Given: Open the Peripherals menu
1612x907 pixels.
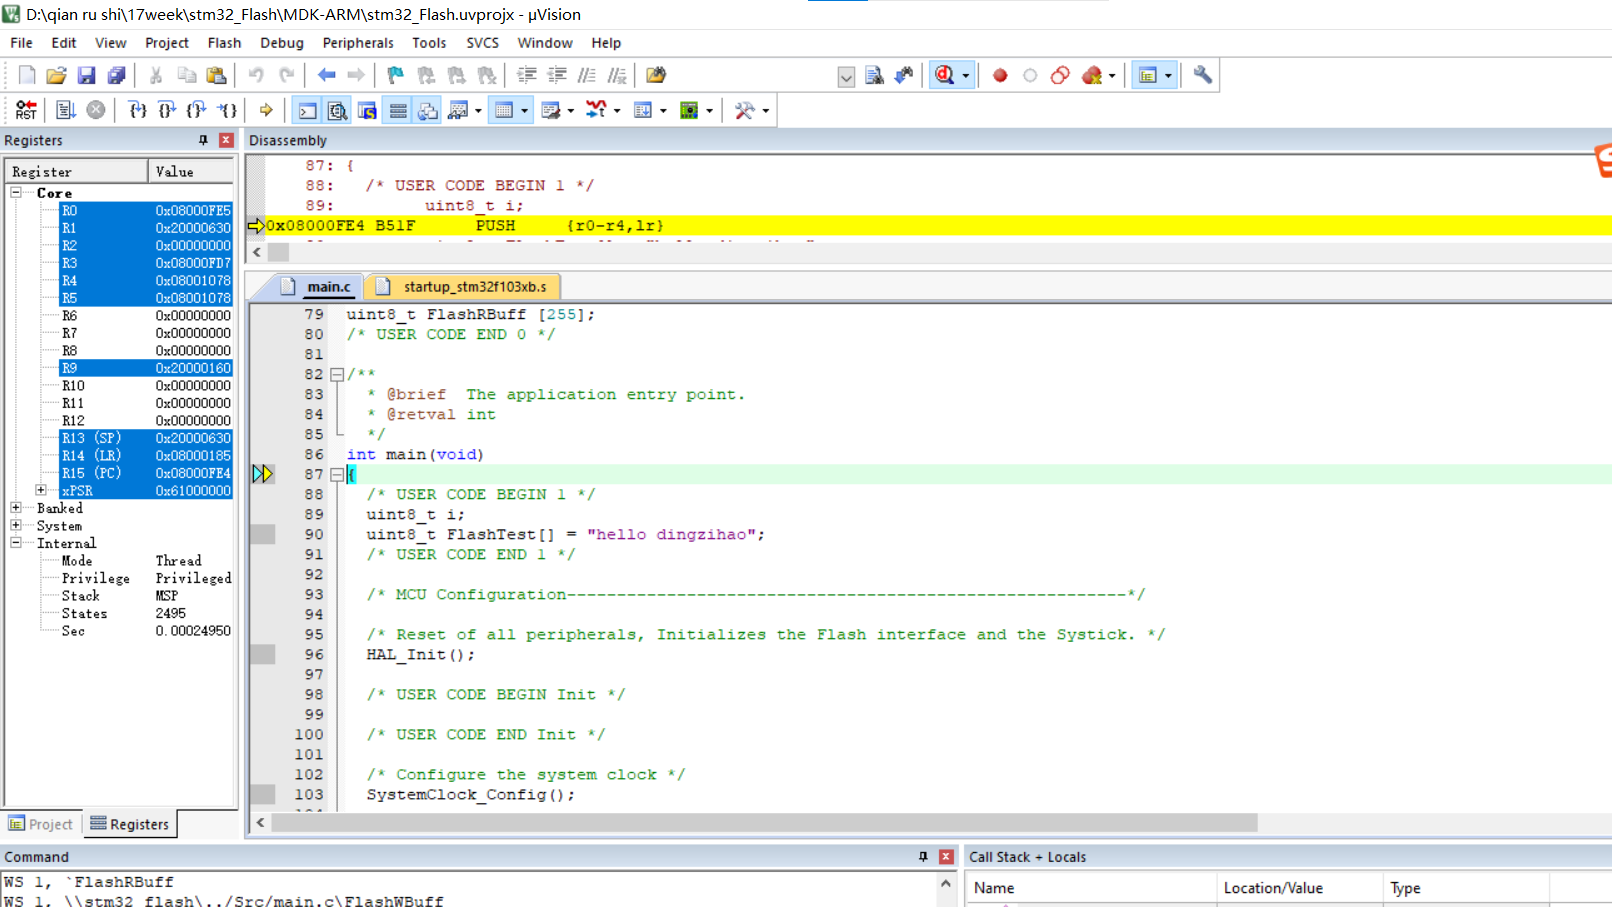Looking at the screenshot, I should (358, 43).
